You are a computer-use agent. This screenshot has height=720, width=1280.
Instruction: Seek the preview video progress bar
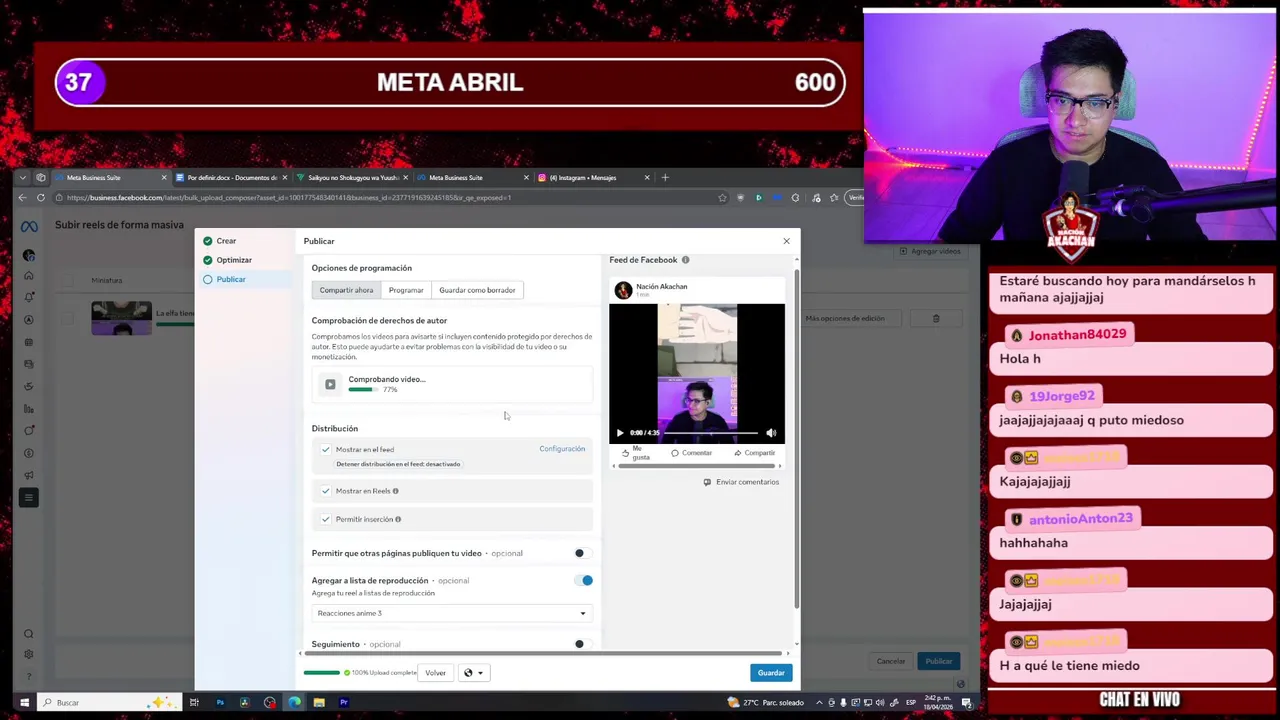(x=710, y=433)
